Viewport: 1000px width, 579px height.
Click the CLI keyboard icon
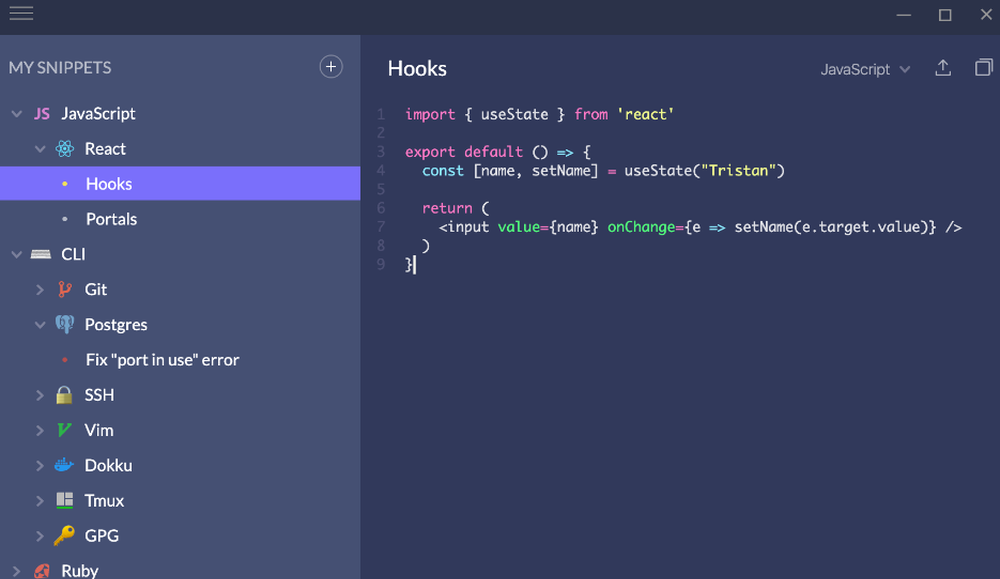point(41,254)
